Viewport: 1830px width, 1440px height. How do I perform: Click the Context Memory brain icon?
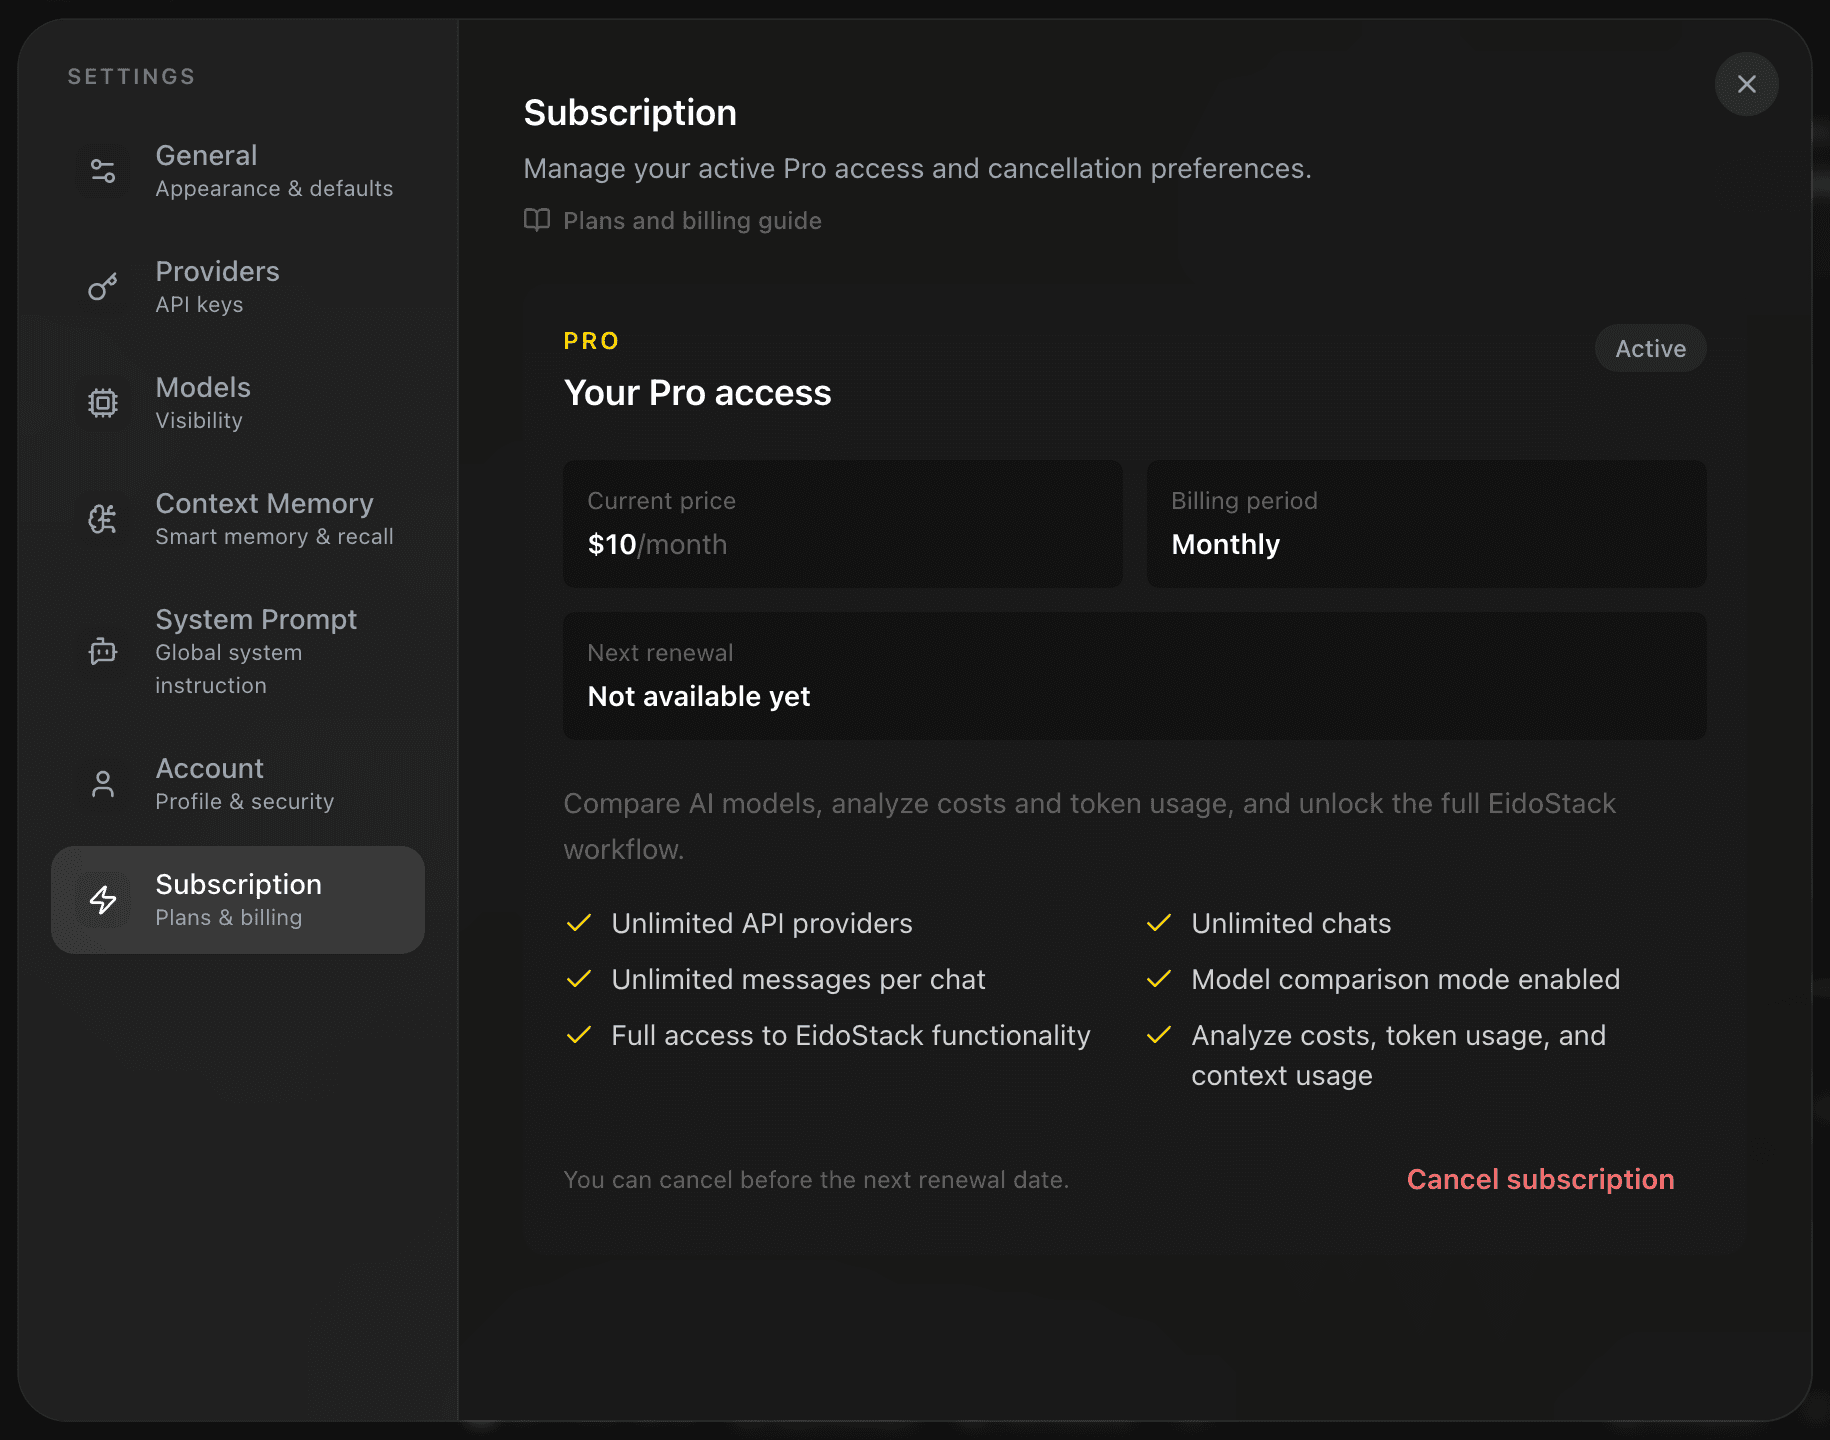coord(103,519)
